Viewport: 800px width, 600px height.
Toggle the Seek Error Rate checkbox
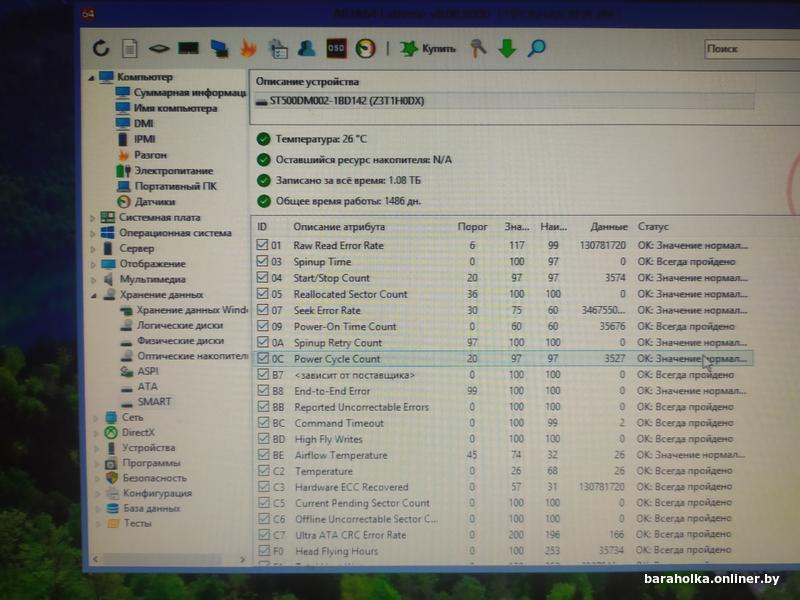tap(262, 310)
